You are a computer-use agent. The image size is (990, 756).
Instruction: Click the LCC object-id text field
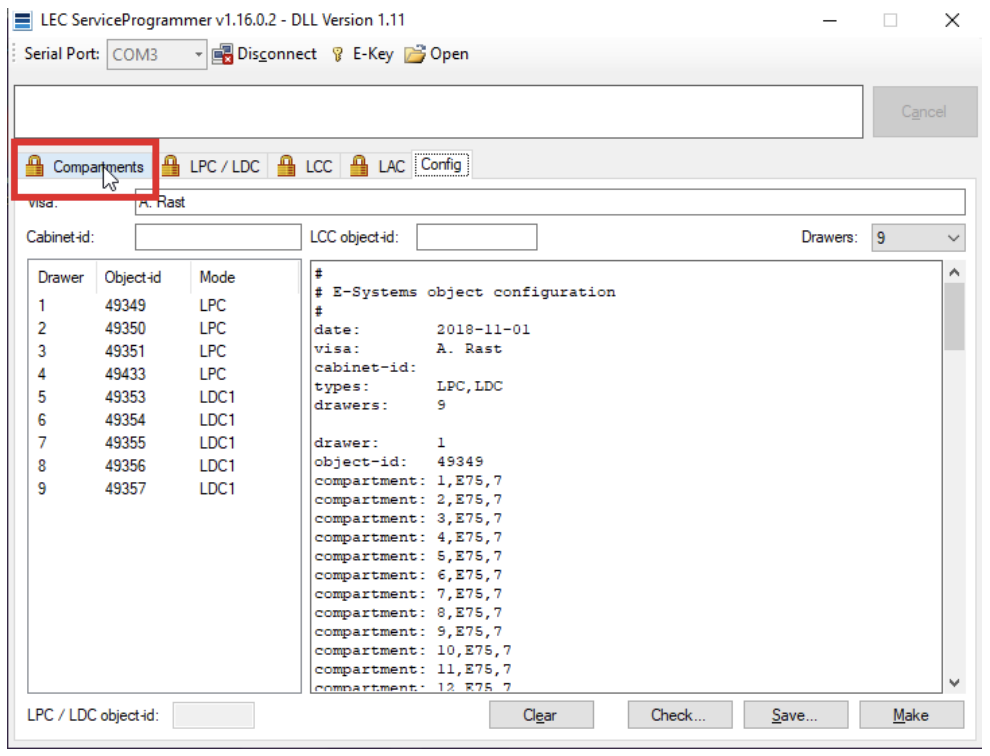[x=476, y=238]
